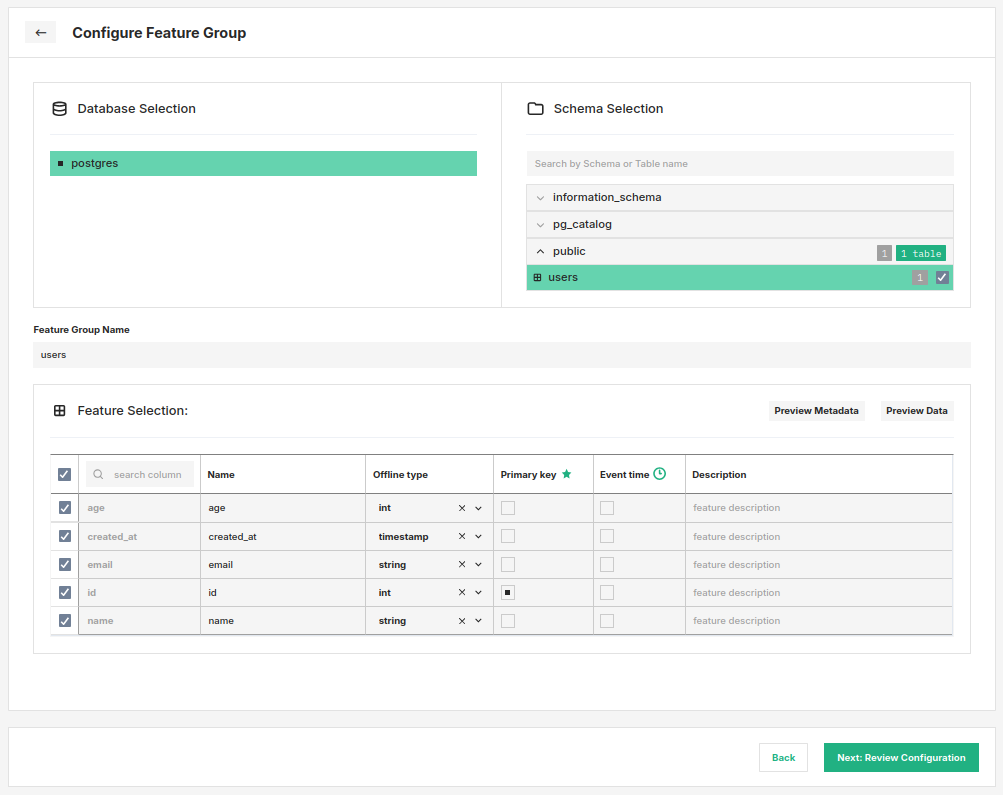Collapse the public schema

[540, 251]
